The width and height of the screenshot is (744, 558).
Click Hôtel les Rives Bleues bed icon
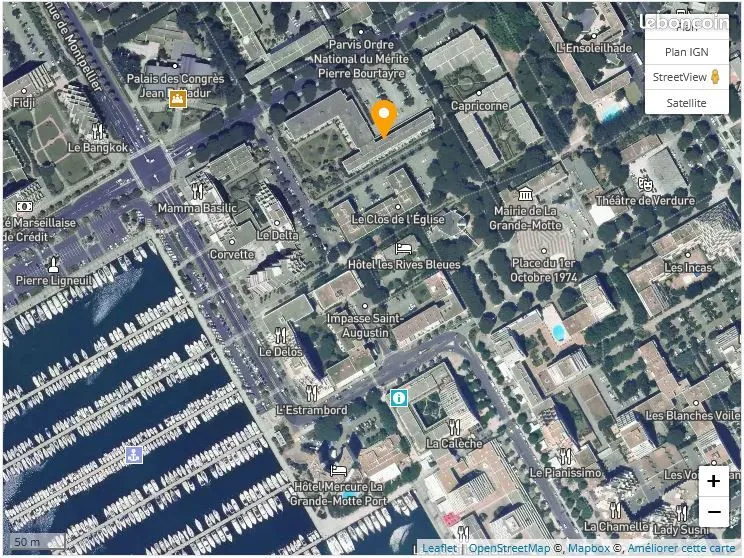click(x=403, y=249)
